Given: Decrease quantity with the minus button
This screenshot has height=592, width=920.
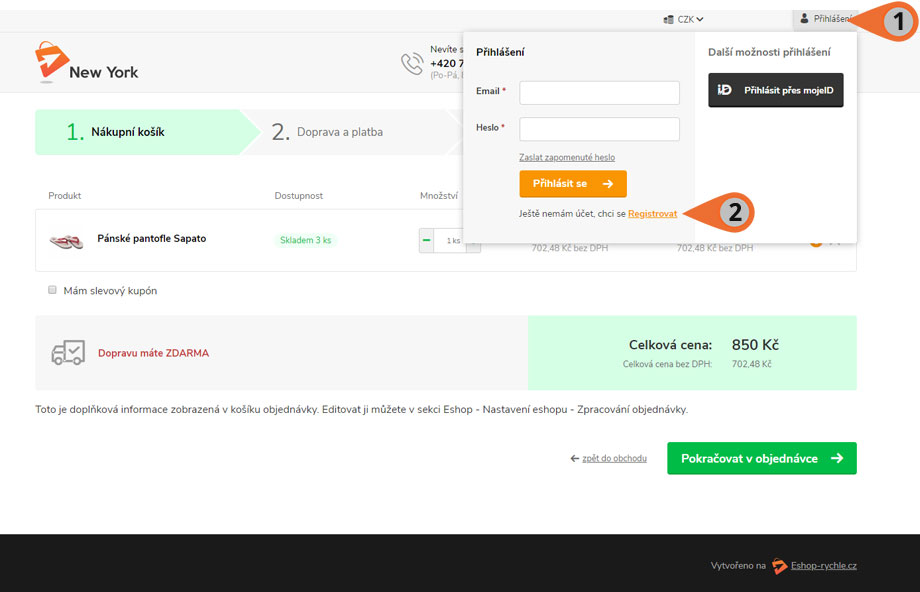Looking at the screenshot, I should click(427, 241).
